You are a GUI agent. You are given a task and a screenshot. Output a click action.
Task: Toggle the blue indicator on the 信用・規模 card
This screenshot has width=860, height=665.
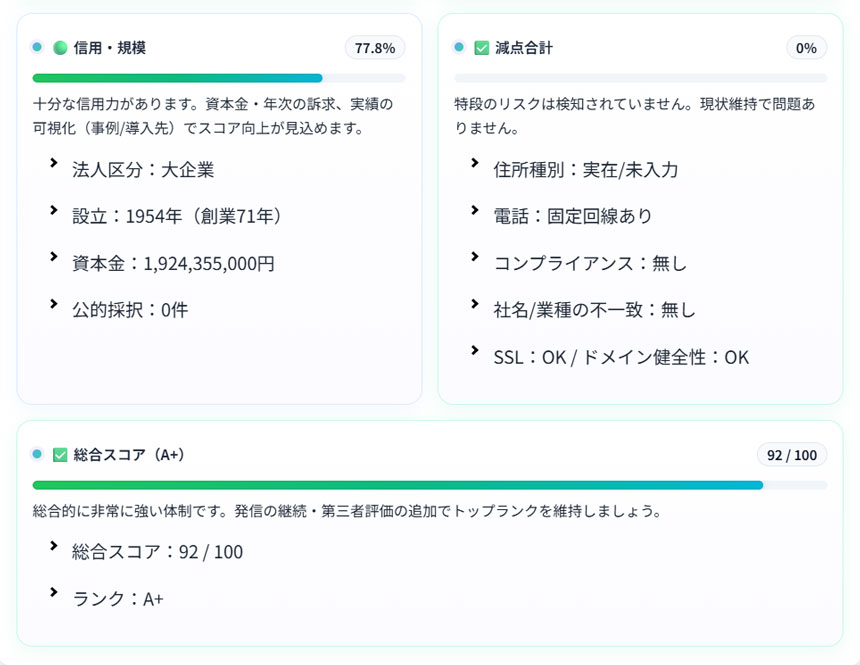point(36,46)
